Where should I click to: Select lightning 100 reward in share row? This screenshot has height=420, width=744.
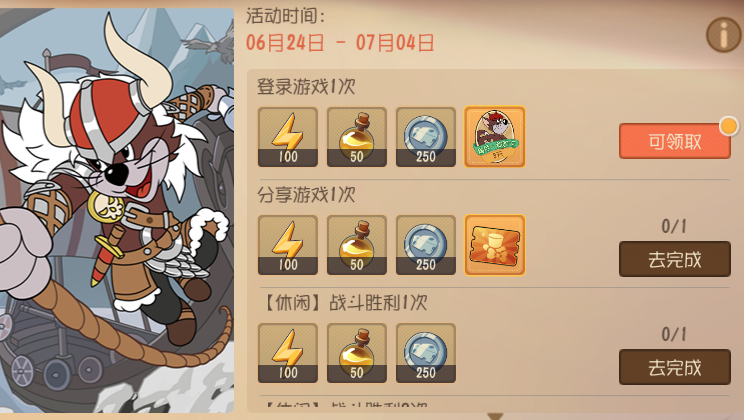[288, 245]
